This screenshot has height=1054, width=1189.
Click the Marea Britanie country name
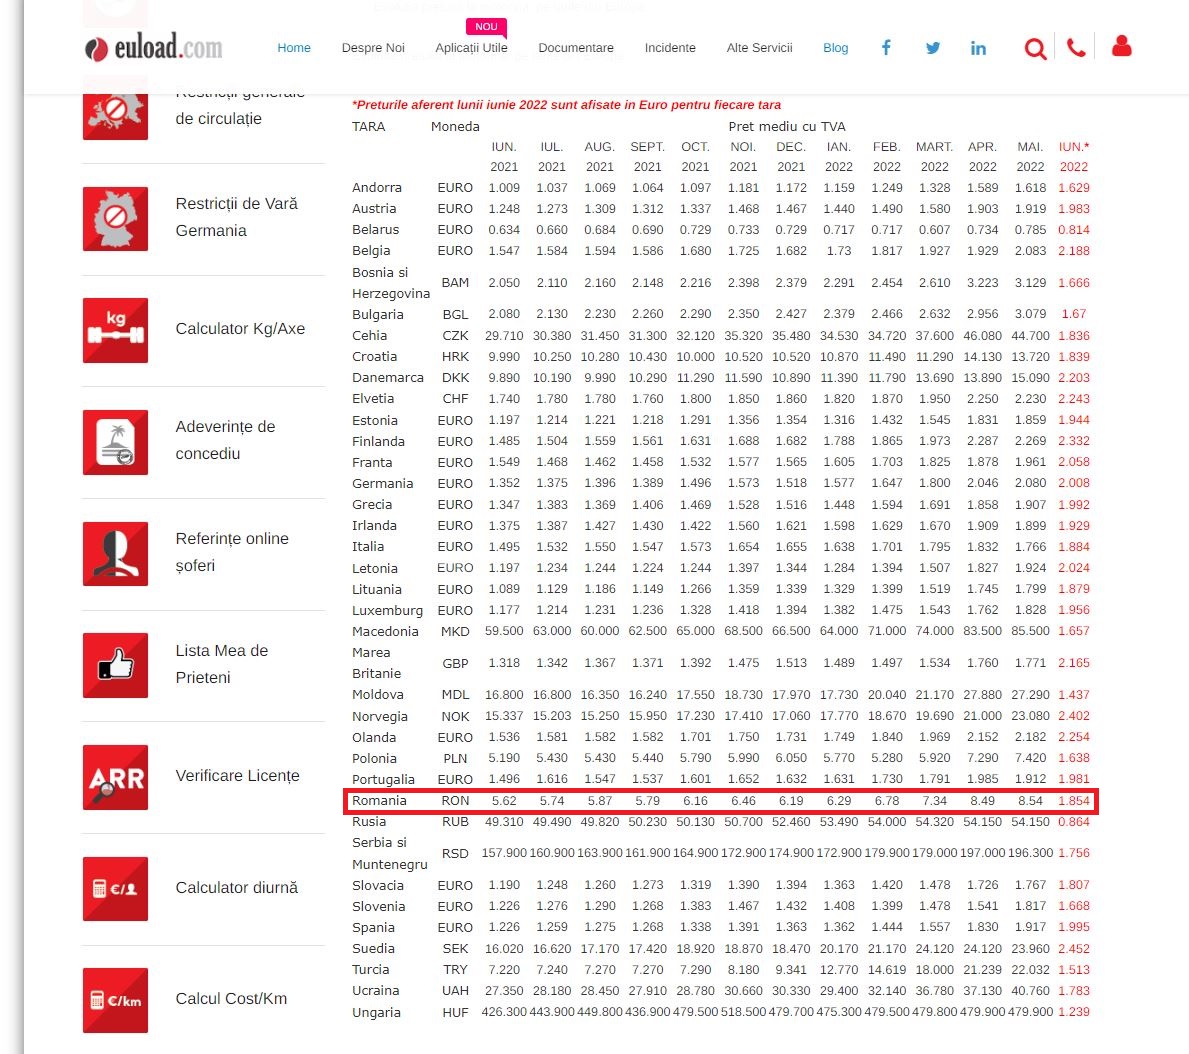(377, 663)
